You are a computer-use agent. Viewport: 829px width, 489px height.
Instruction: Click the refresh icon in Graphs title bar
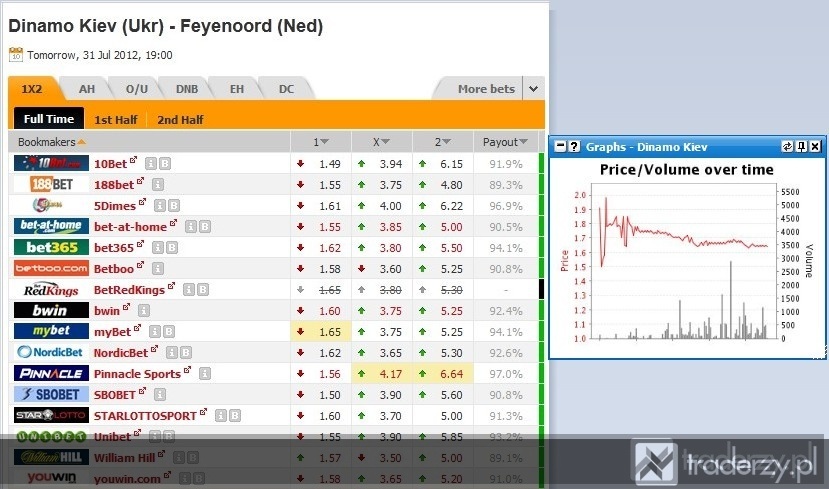(x=787, y=146)
